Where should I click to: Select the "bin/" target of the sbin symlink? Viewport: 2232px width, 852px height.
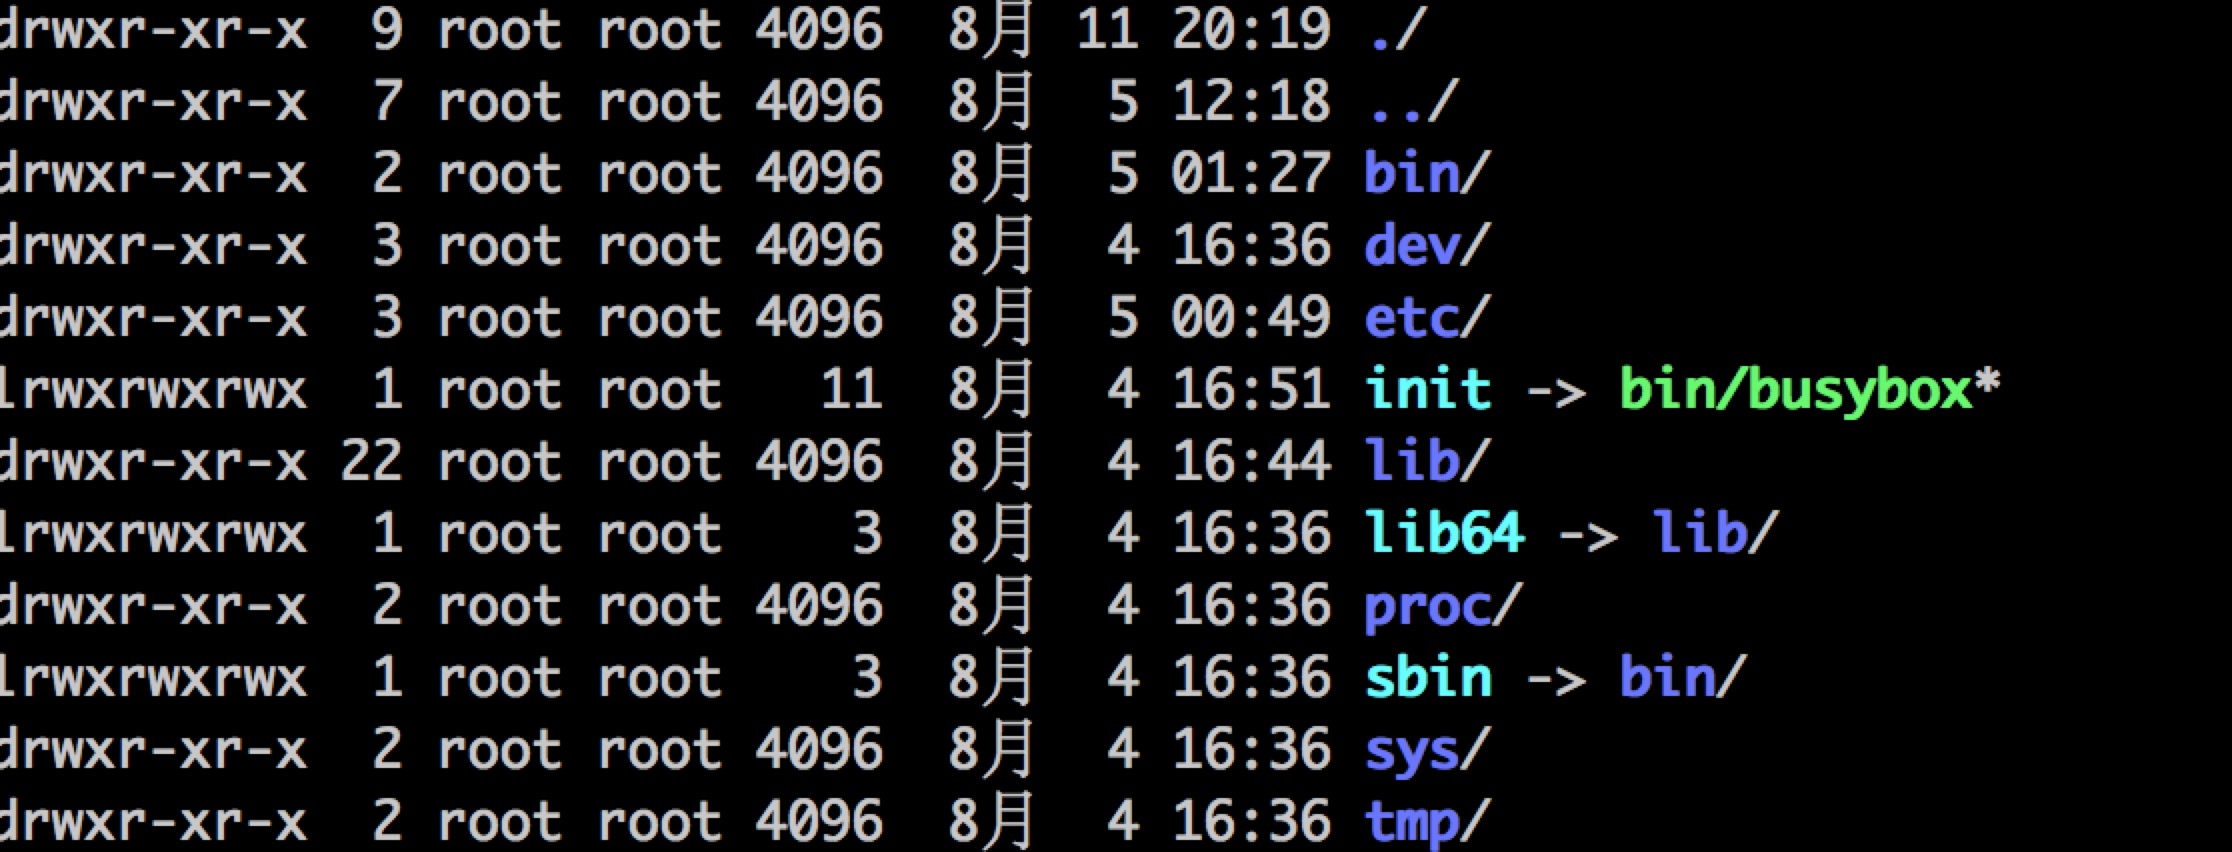pyautogui.click(x=1682, y=677)
